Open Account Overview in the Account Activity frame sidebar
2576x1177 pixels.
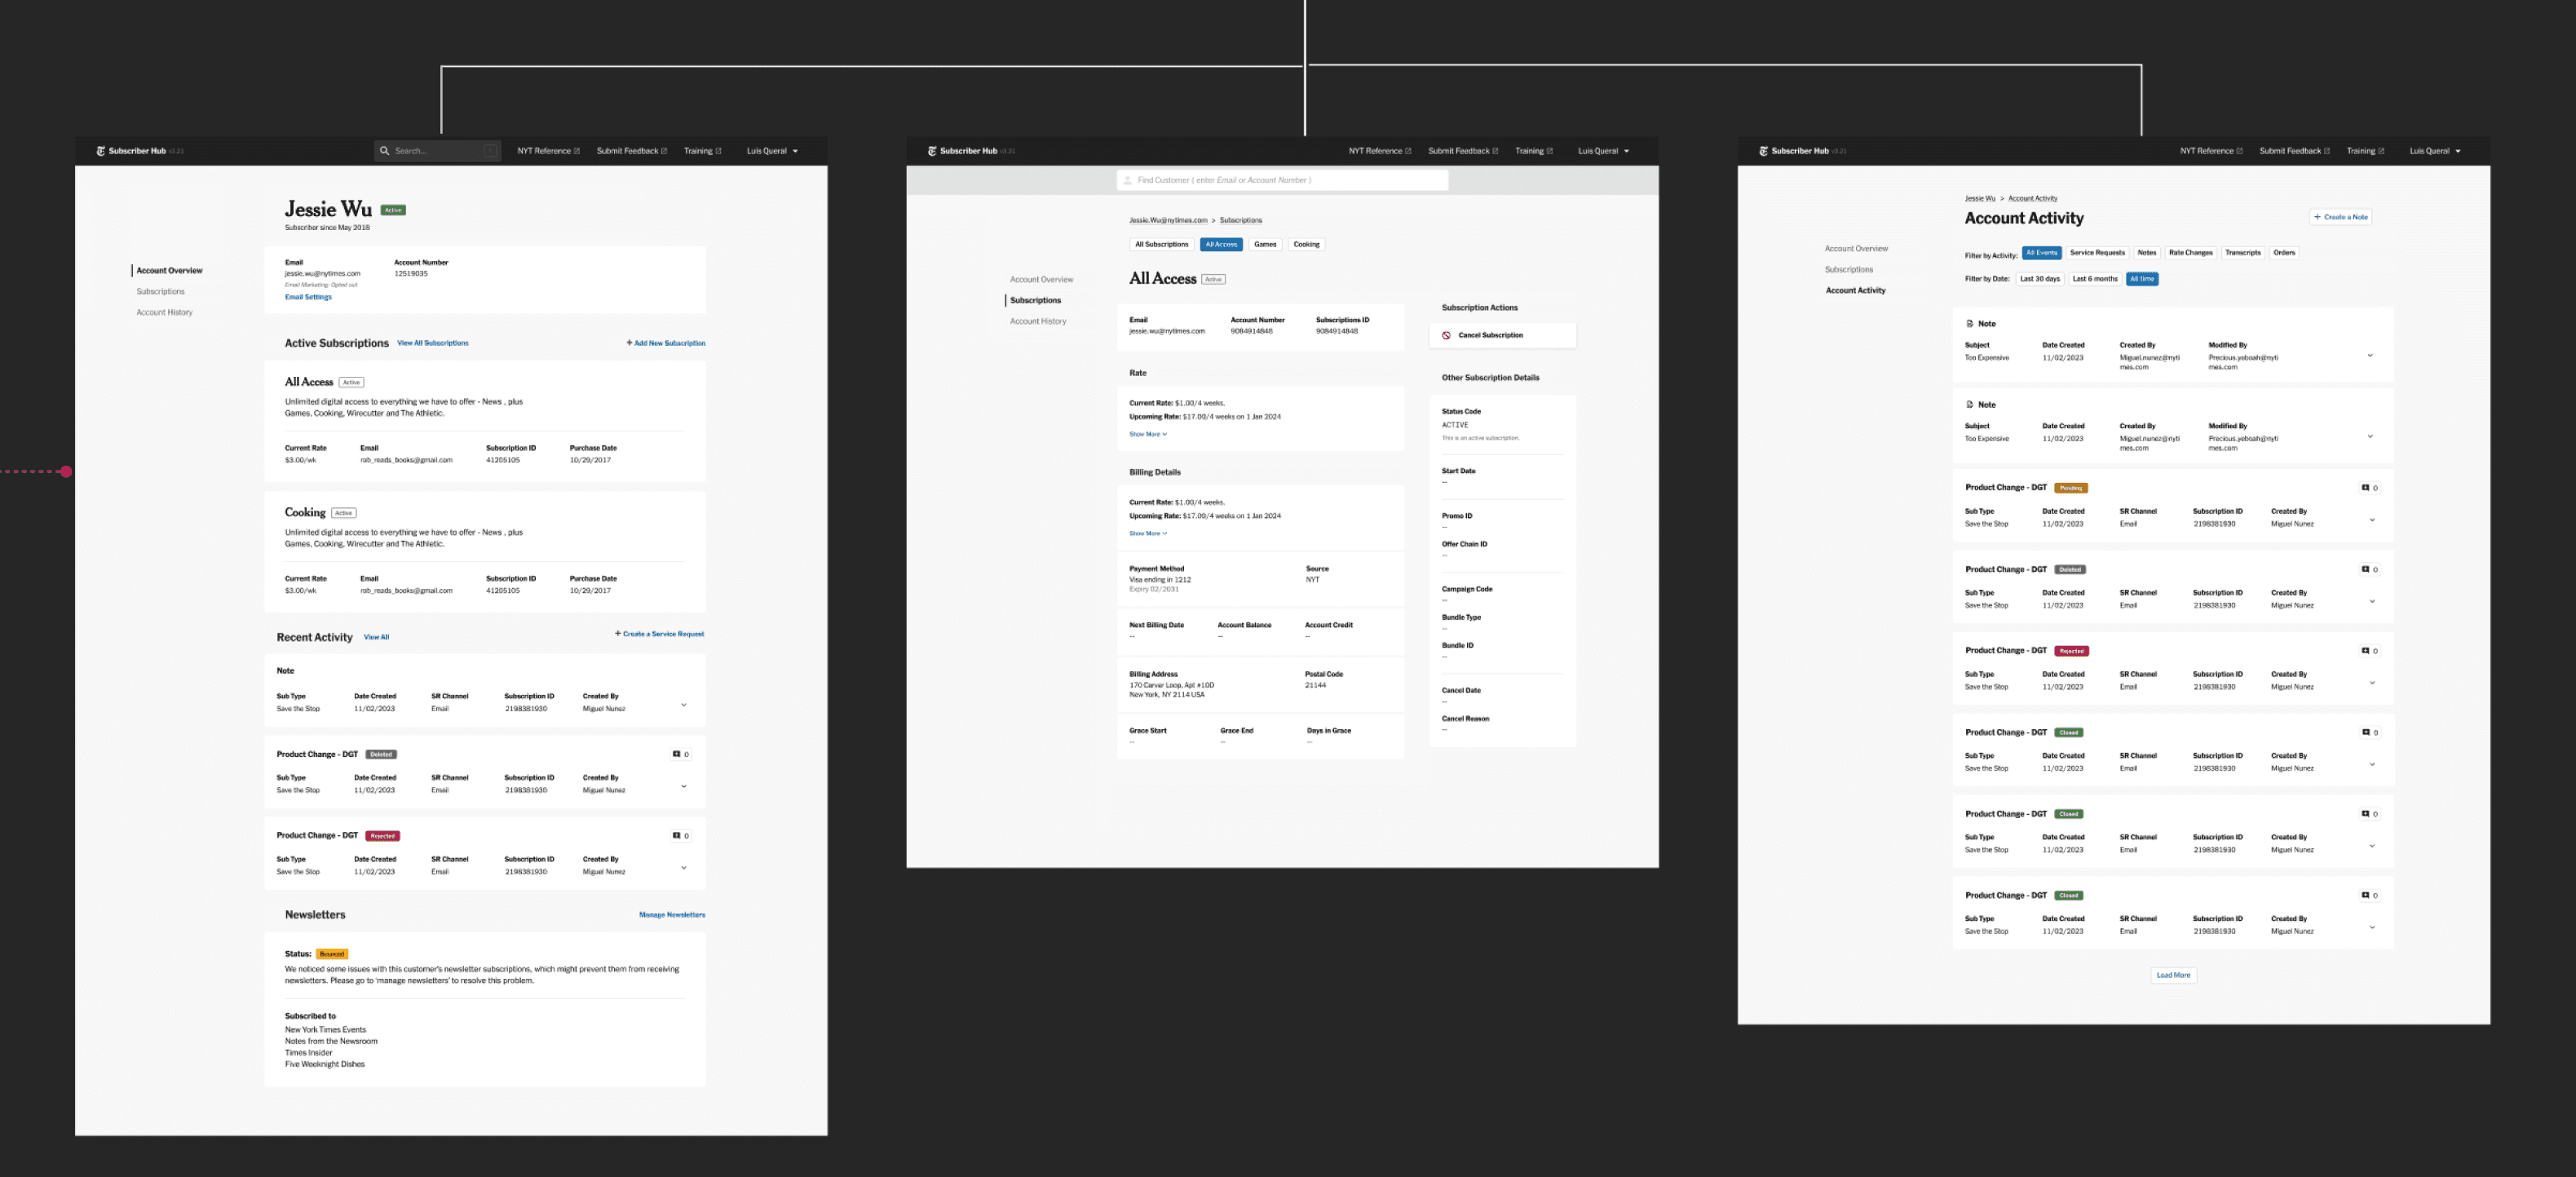[x=1856, y=249]
